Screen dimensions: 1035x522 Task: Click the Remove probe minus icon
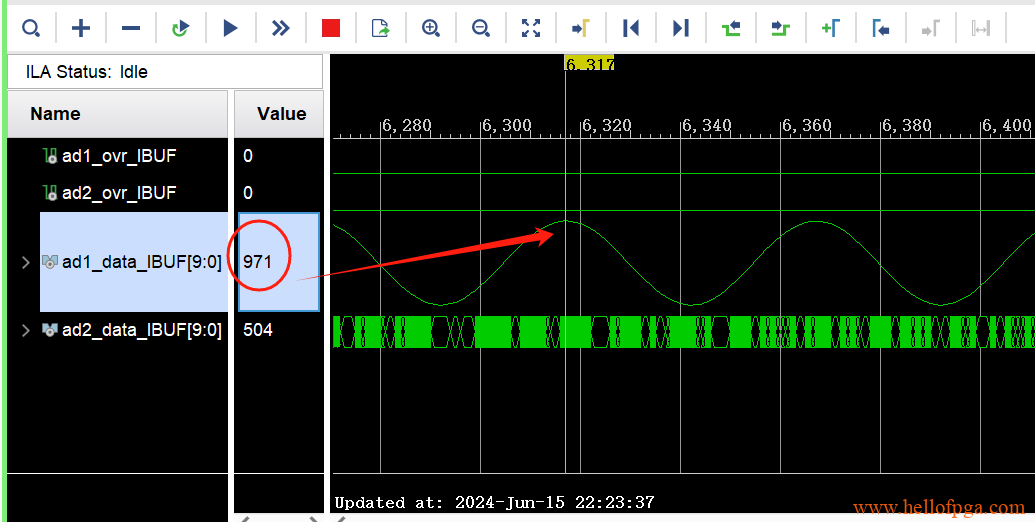pos(131,28)
